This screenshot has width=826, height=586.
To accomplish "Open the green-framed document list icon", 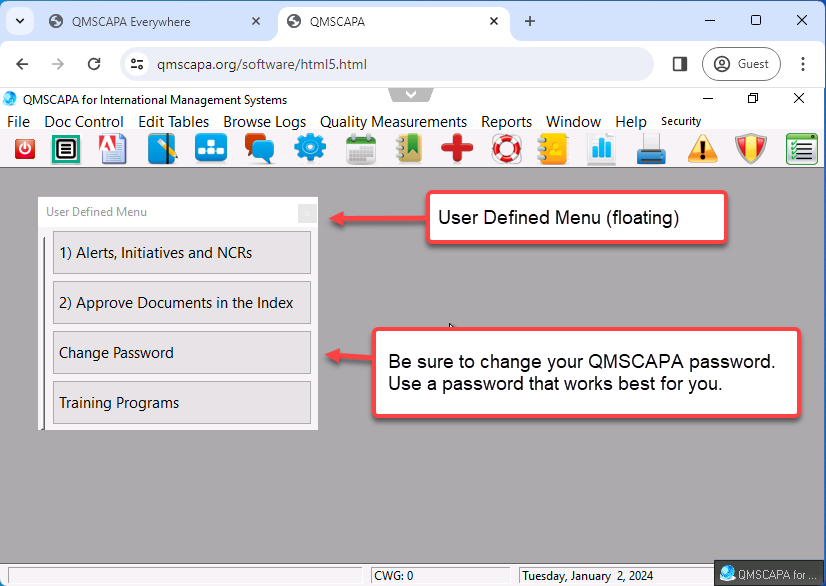I will [66, 149].
